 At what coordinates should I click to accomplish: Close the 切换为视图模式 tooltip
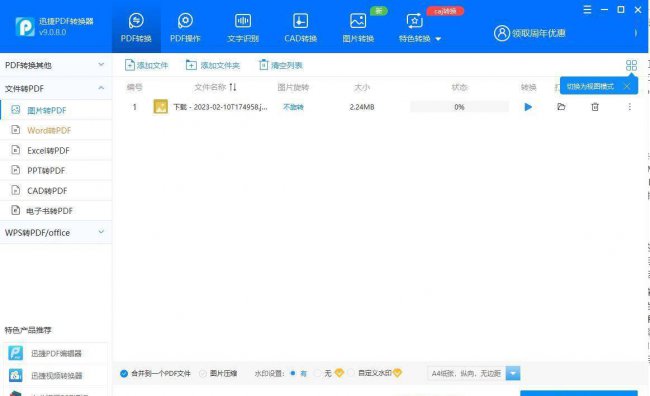(627, 86)
